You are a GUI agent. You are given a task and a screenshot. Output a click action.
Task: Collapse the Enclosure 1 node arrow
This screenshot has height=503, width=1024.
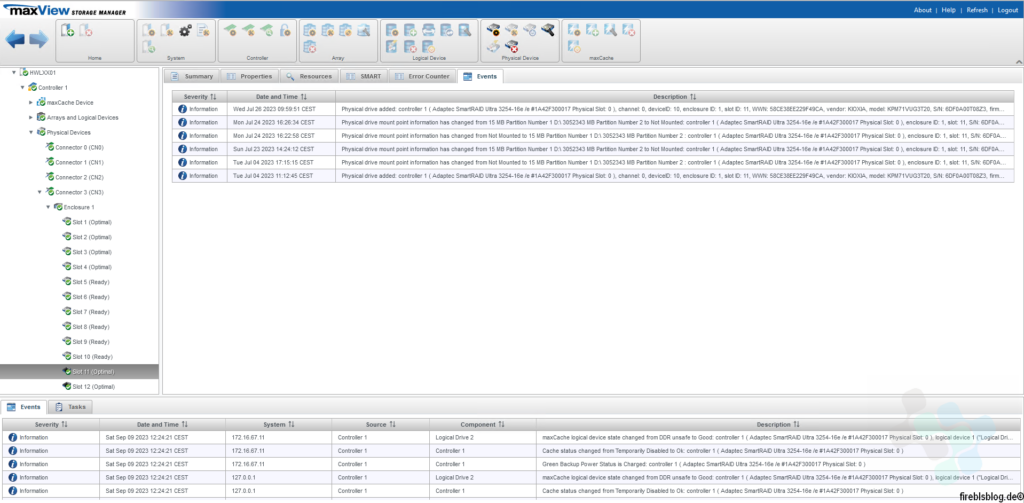pyautogui.click(x=48, y=207)
